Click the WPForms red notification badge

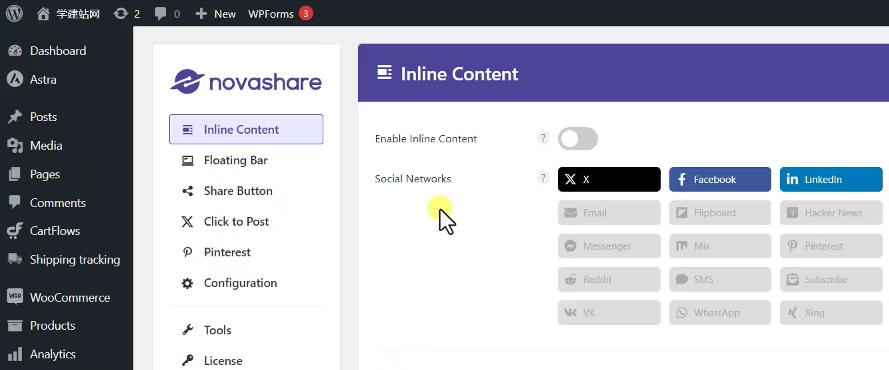[x=306, y=14]
